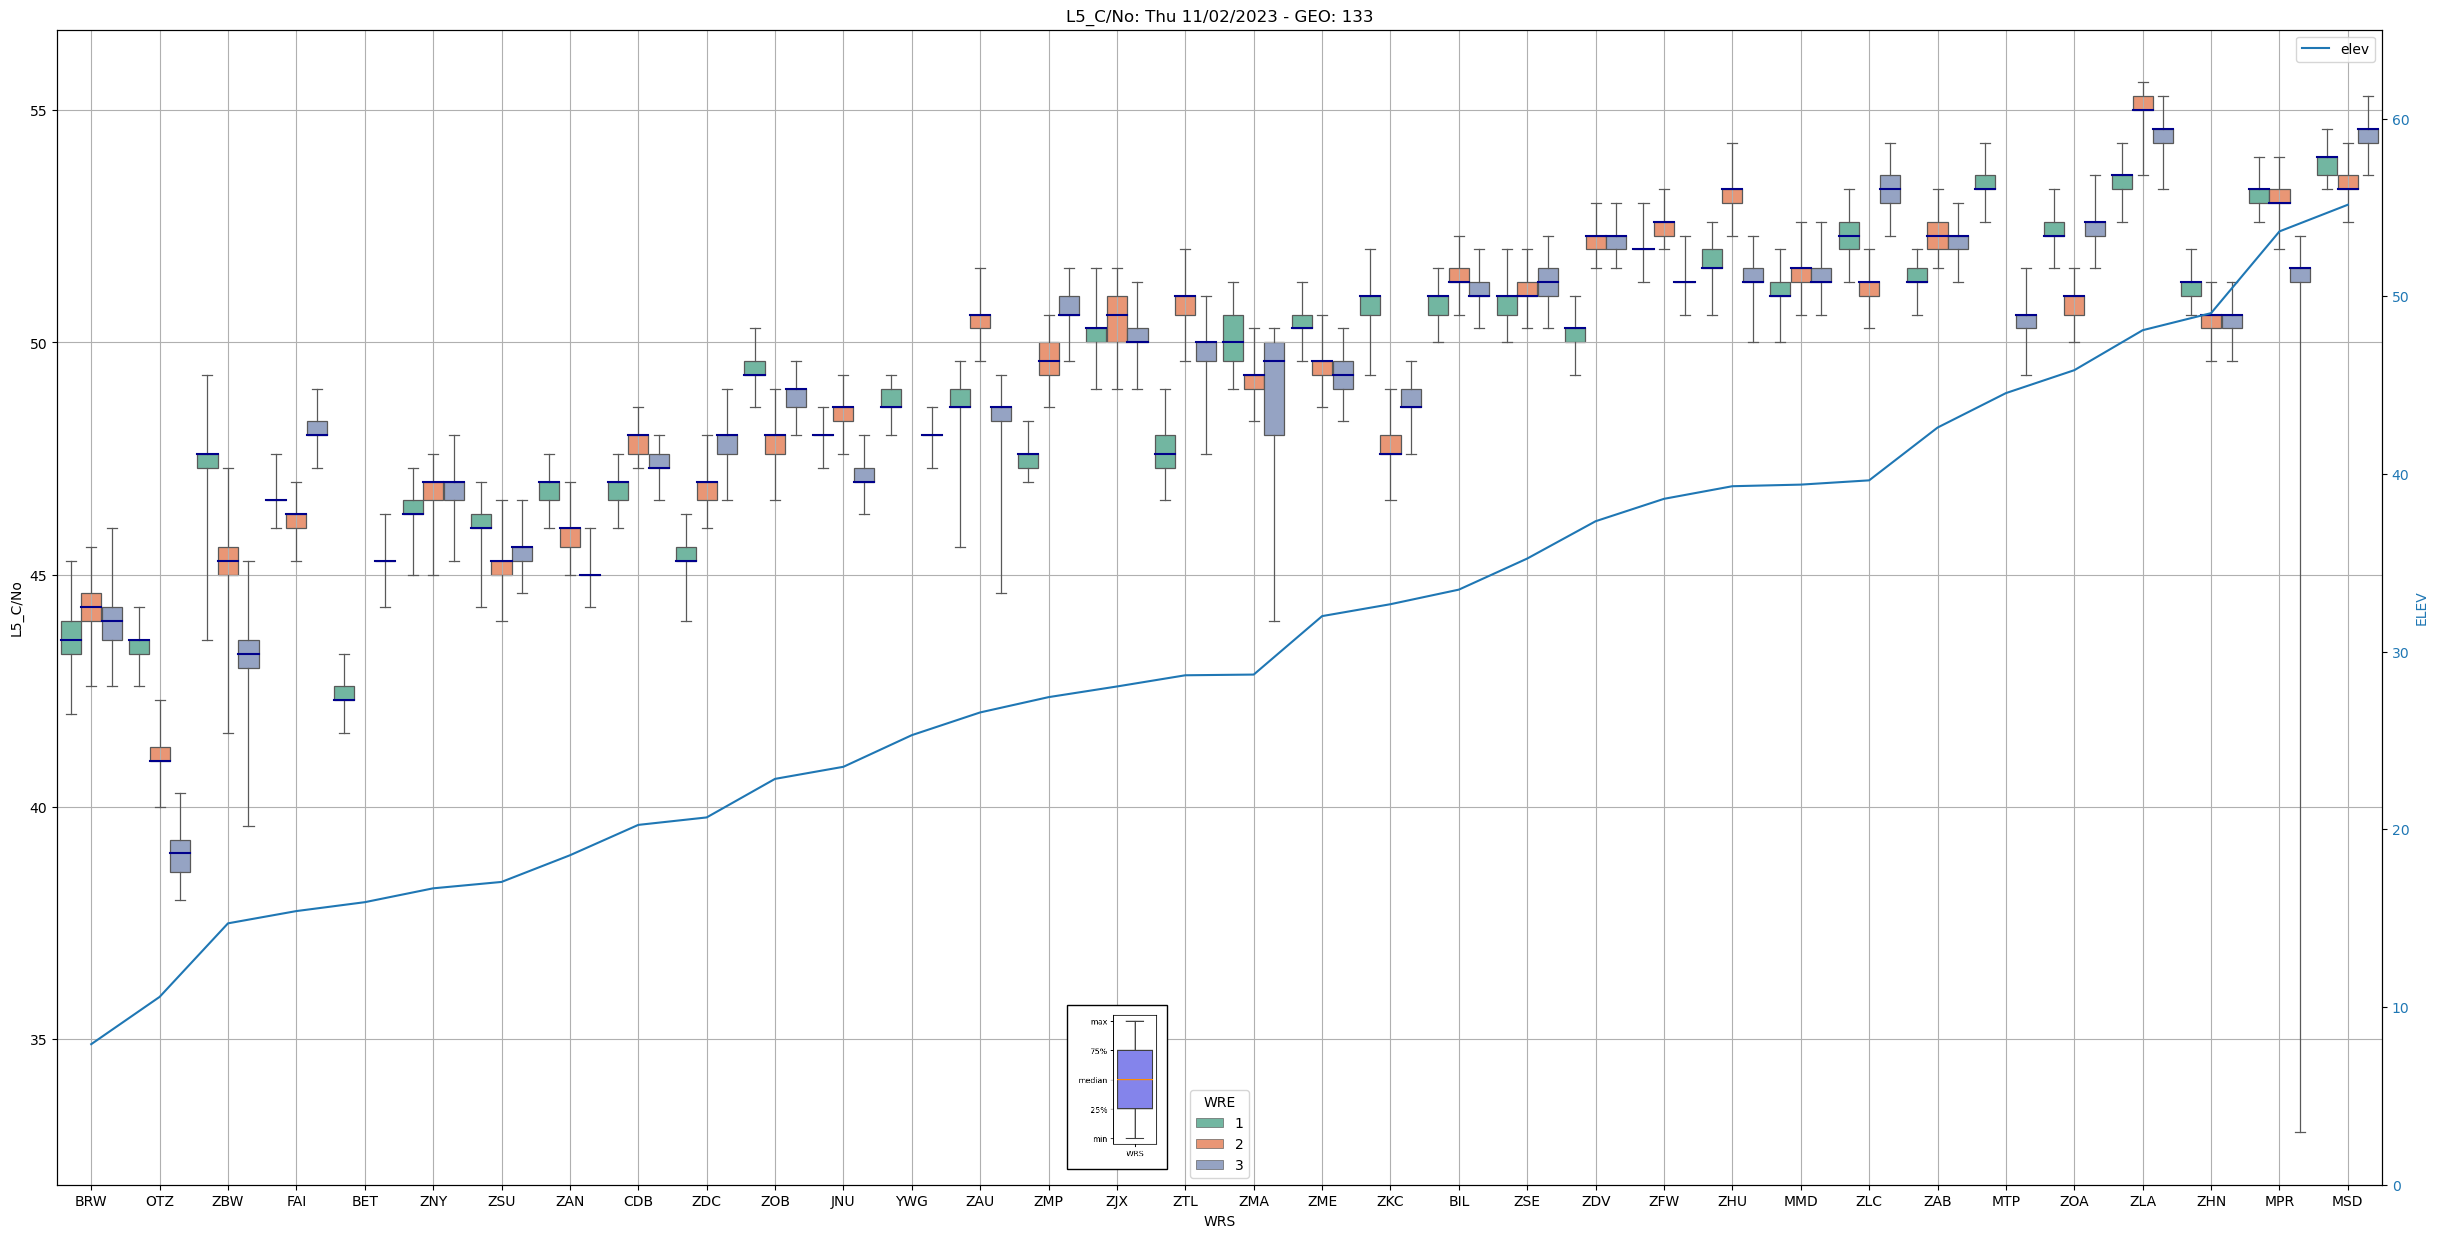This screenshot has width=2439, height=1238.
Task: Click the JNU x-axis label
Action: tap(843, 1201)
